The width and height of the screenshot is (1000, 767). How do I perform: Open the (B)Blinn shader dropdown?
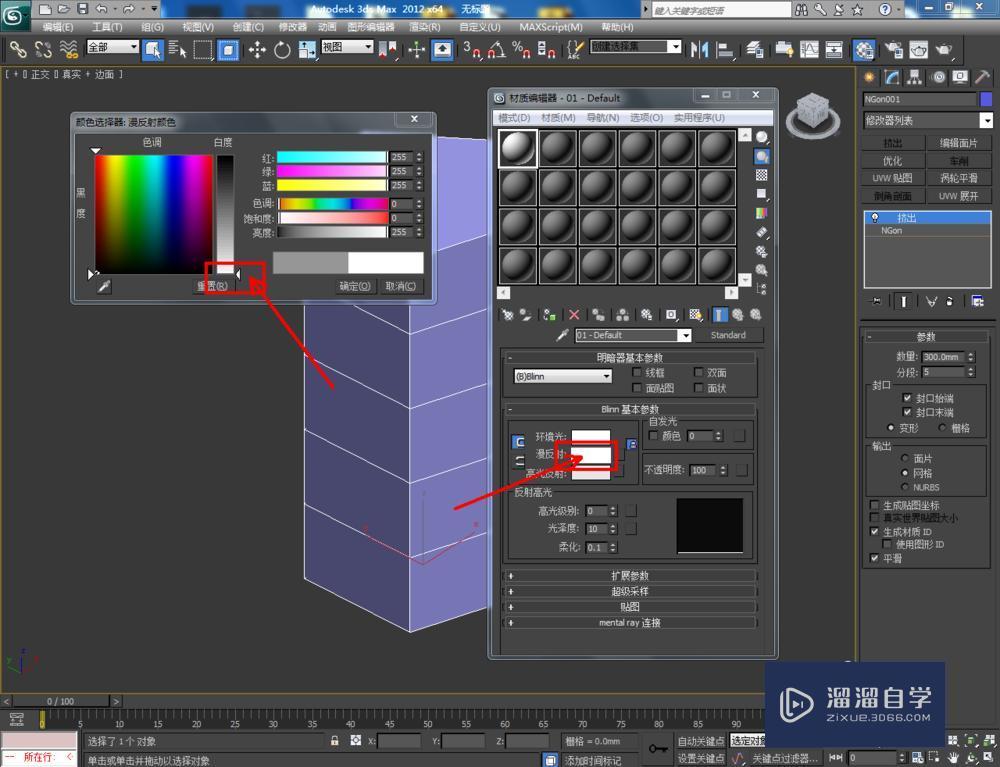coord(562,376)
